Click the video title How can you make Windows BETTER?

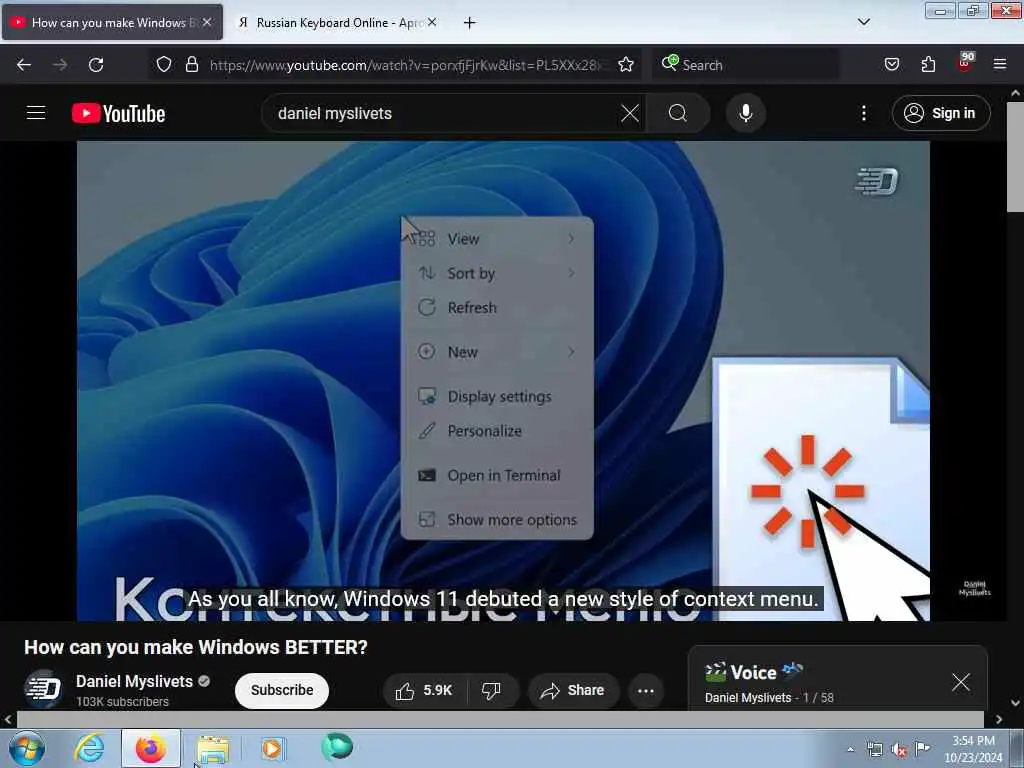point(196,647)
